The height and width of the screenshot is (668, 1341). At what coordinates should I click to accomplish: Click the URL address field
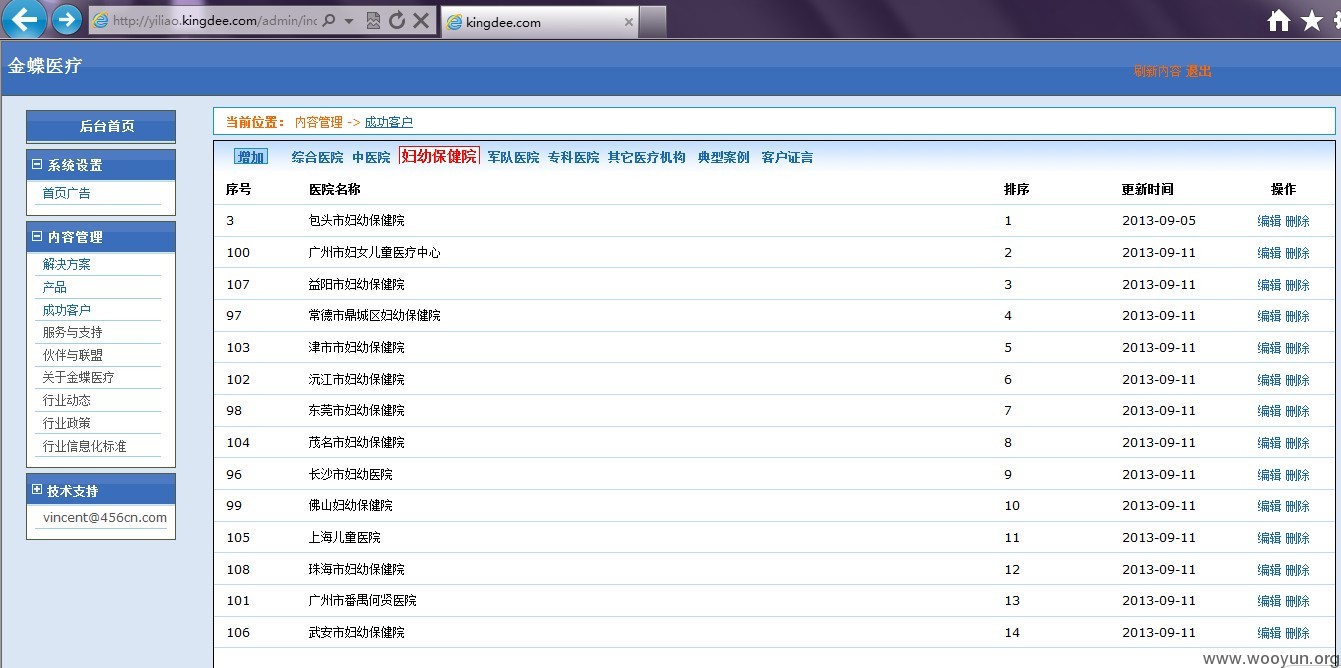[x=214, y=21]
